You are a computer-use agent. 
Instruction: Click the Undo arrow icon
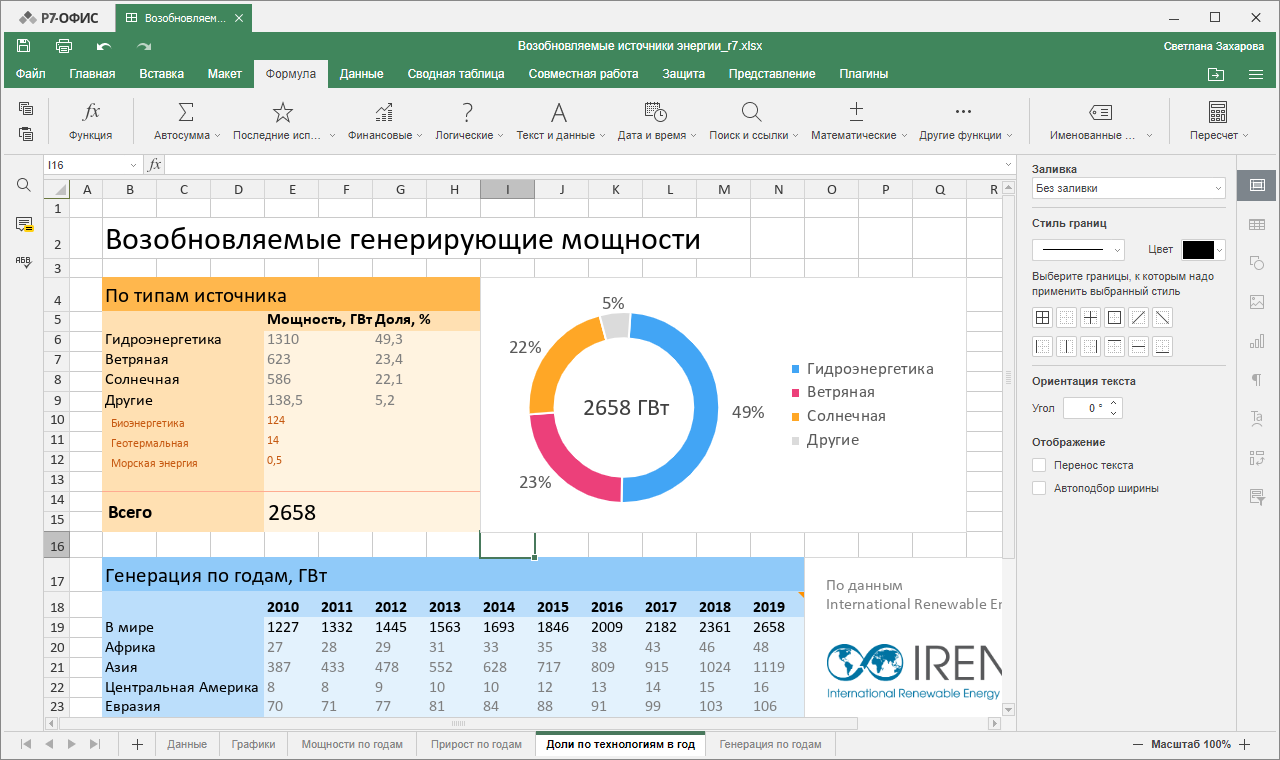(x=104, y=46)
